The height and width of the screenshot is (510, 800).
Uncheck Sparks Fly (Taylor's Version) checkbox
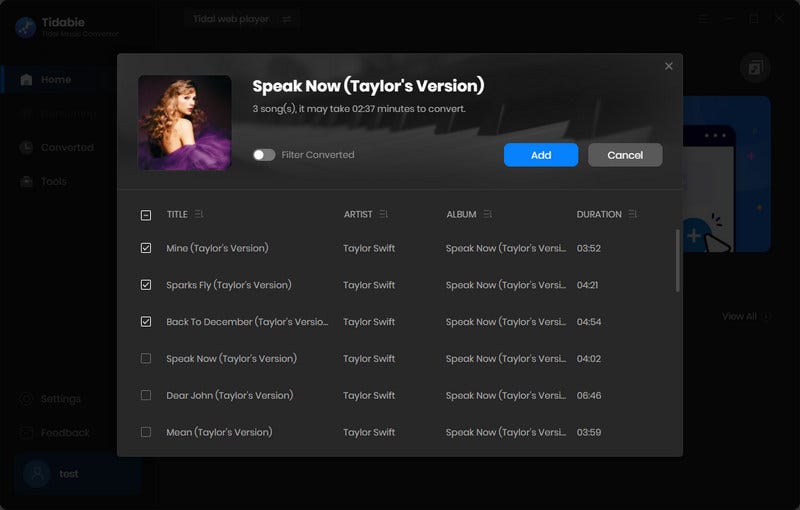146,285
